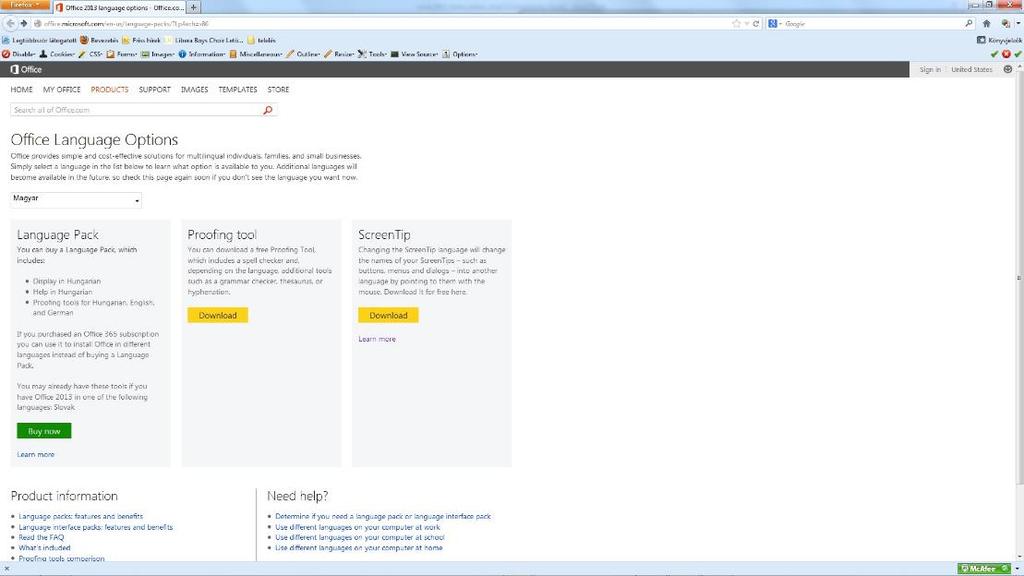The height and width of the screenshot is (576, 1024).
Task: Open the bookmark star dropdown arrow
Action: click(746, 24)
